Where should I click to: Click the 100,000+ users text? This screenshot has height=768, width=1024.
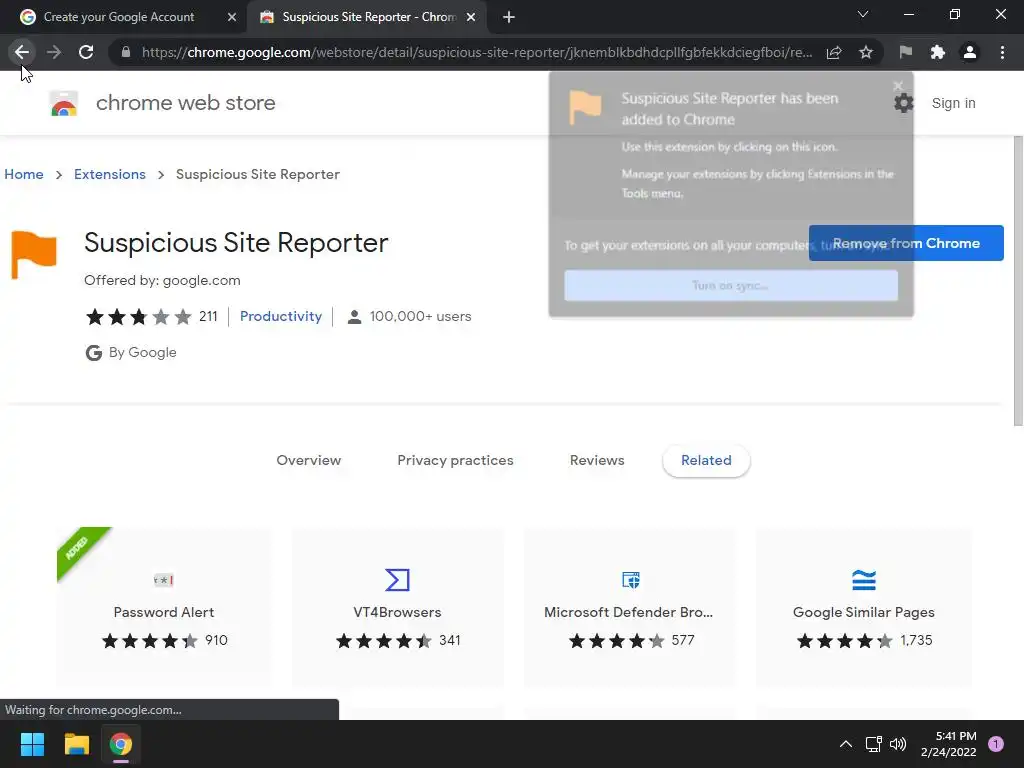[x=421, y=316]
